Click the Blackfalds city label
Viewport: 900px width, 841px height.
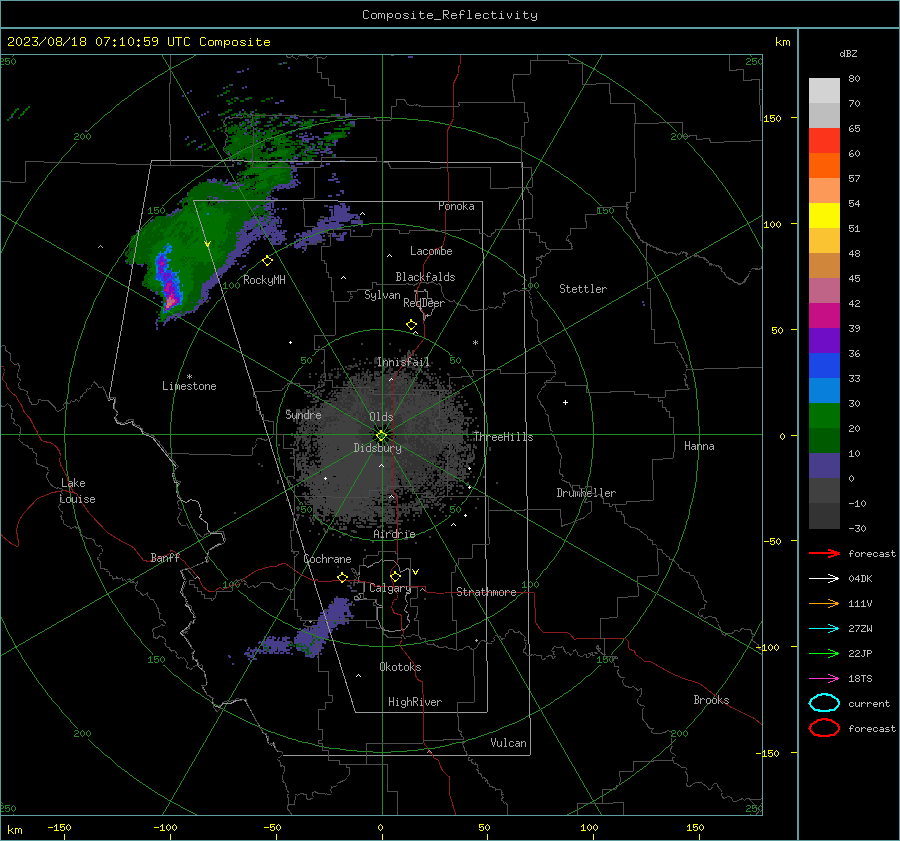425,277
